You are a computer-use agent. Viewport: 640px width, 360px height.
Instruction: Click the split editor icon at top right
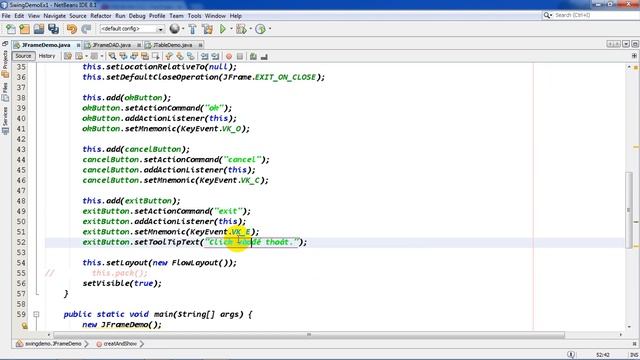(634, 56)
